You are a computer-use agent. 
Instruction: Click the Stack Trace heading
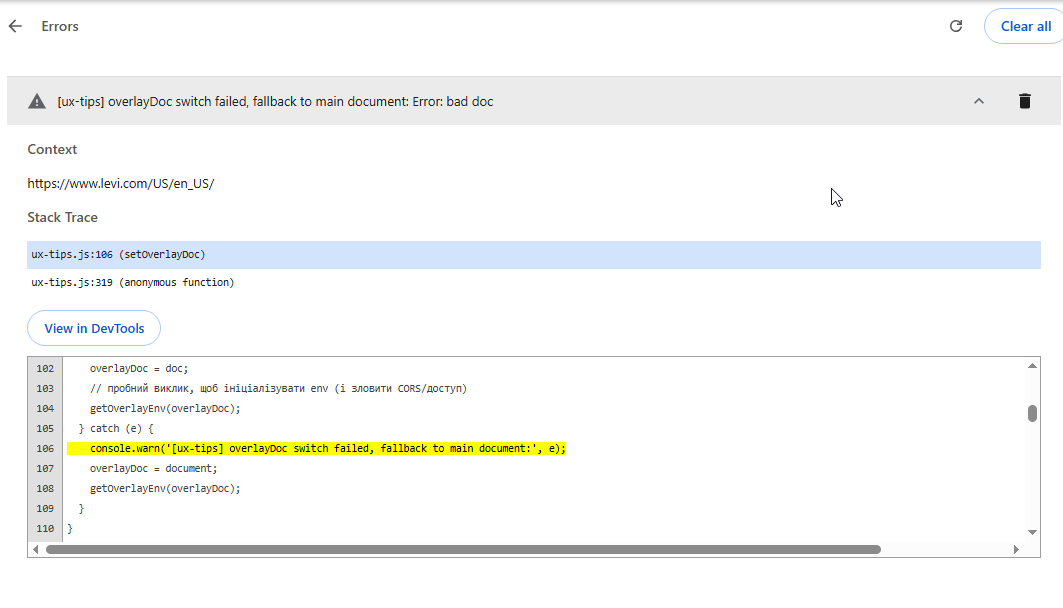(62, 218)
